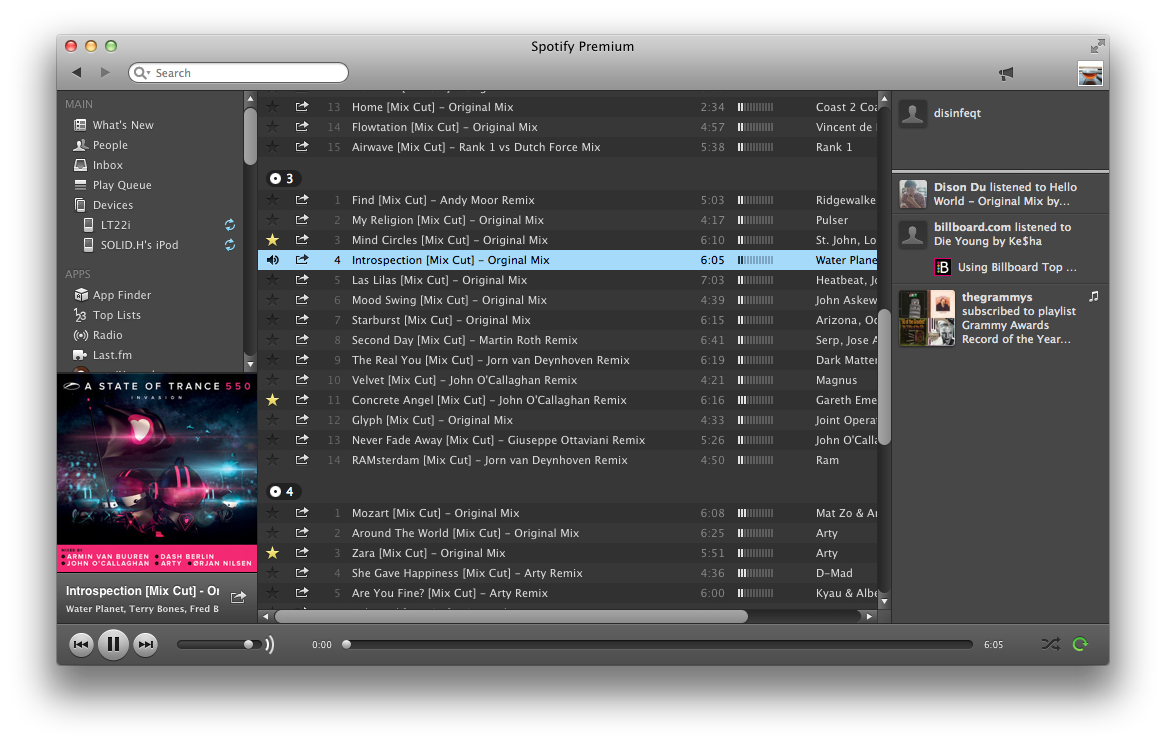Skip to the previous track
This screenshot has height=744, width=1166.
(81, 644)
